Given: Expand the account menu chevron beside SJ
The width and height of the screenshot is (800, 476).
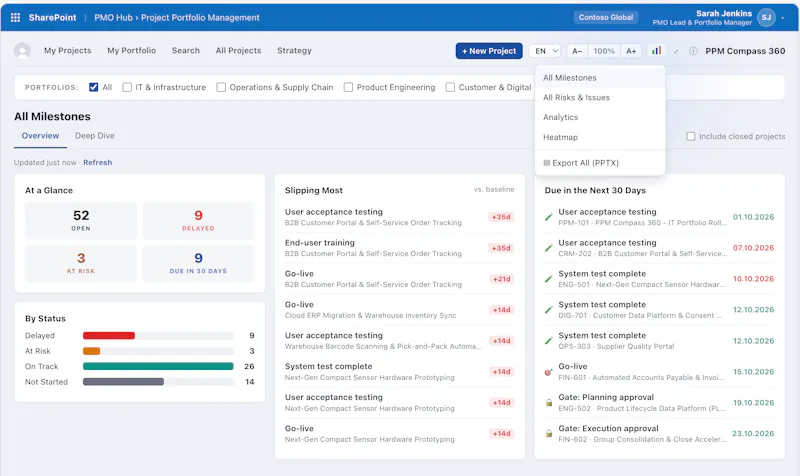Looking at the screenshot, I should tap(783, 18).
